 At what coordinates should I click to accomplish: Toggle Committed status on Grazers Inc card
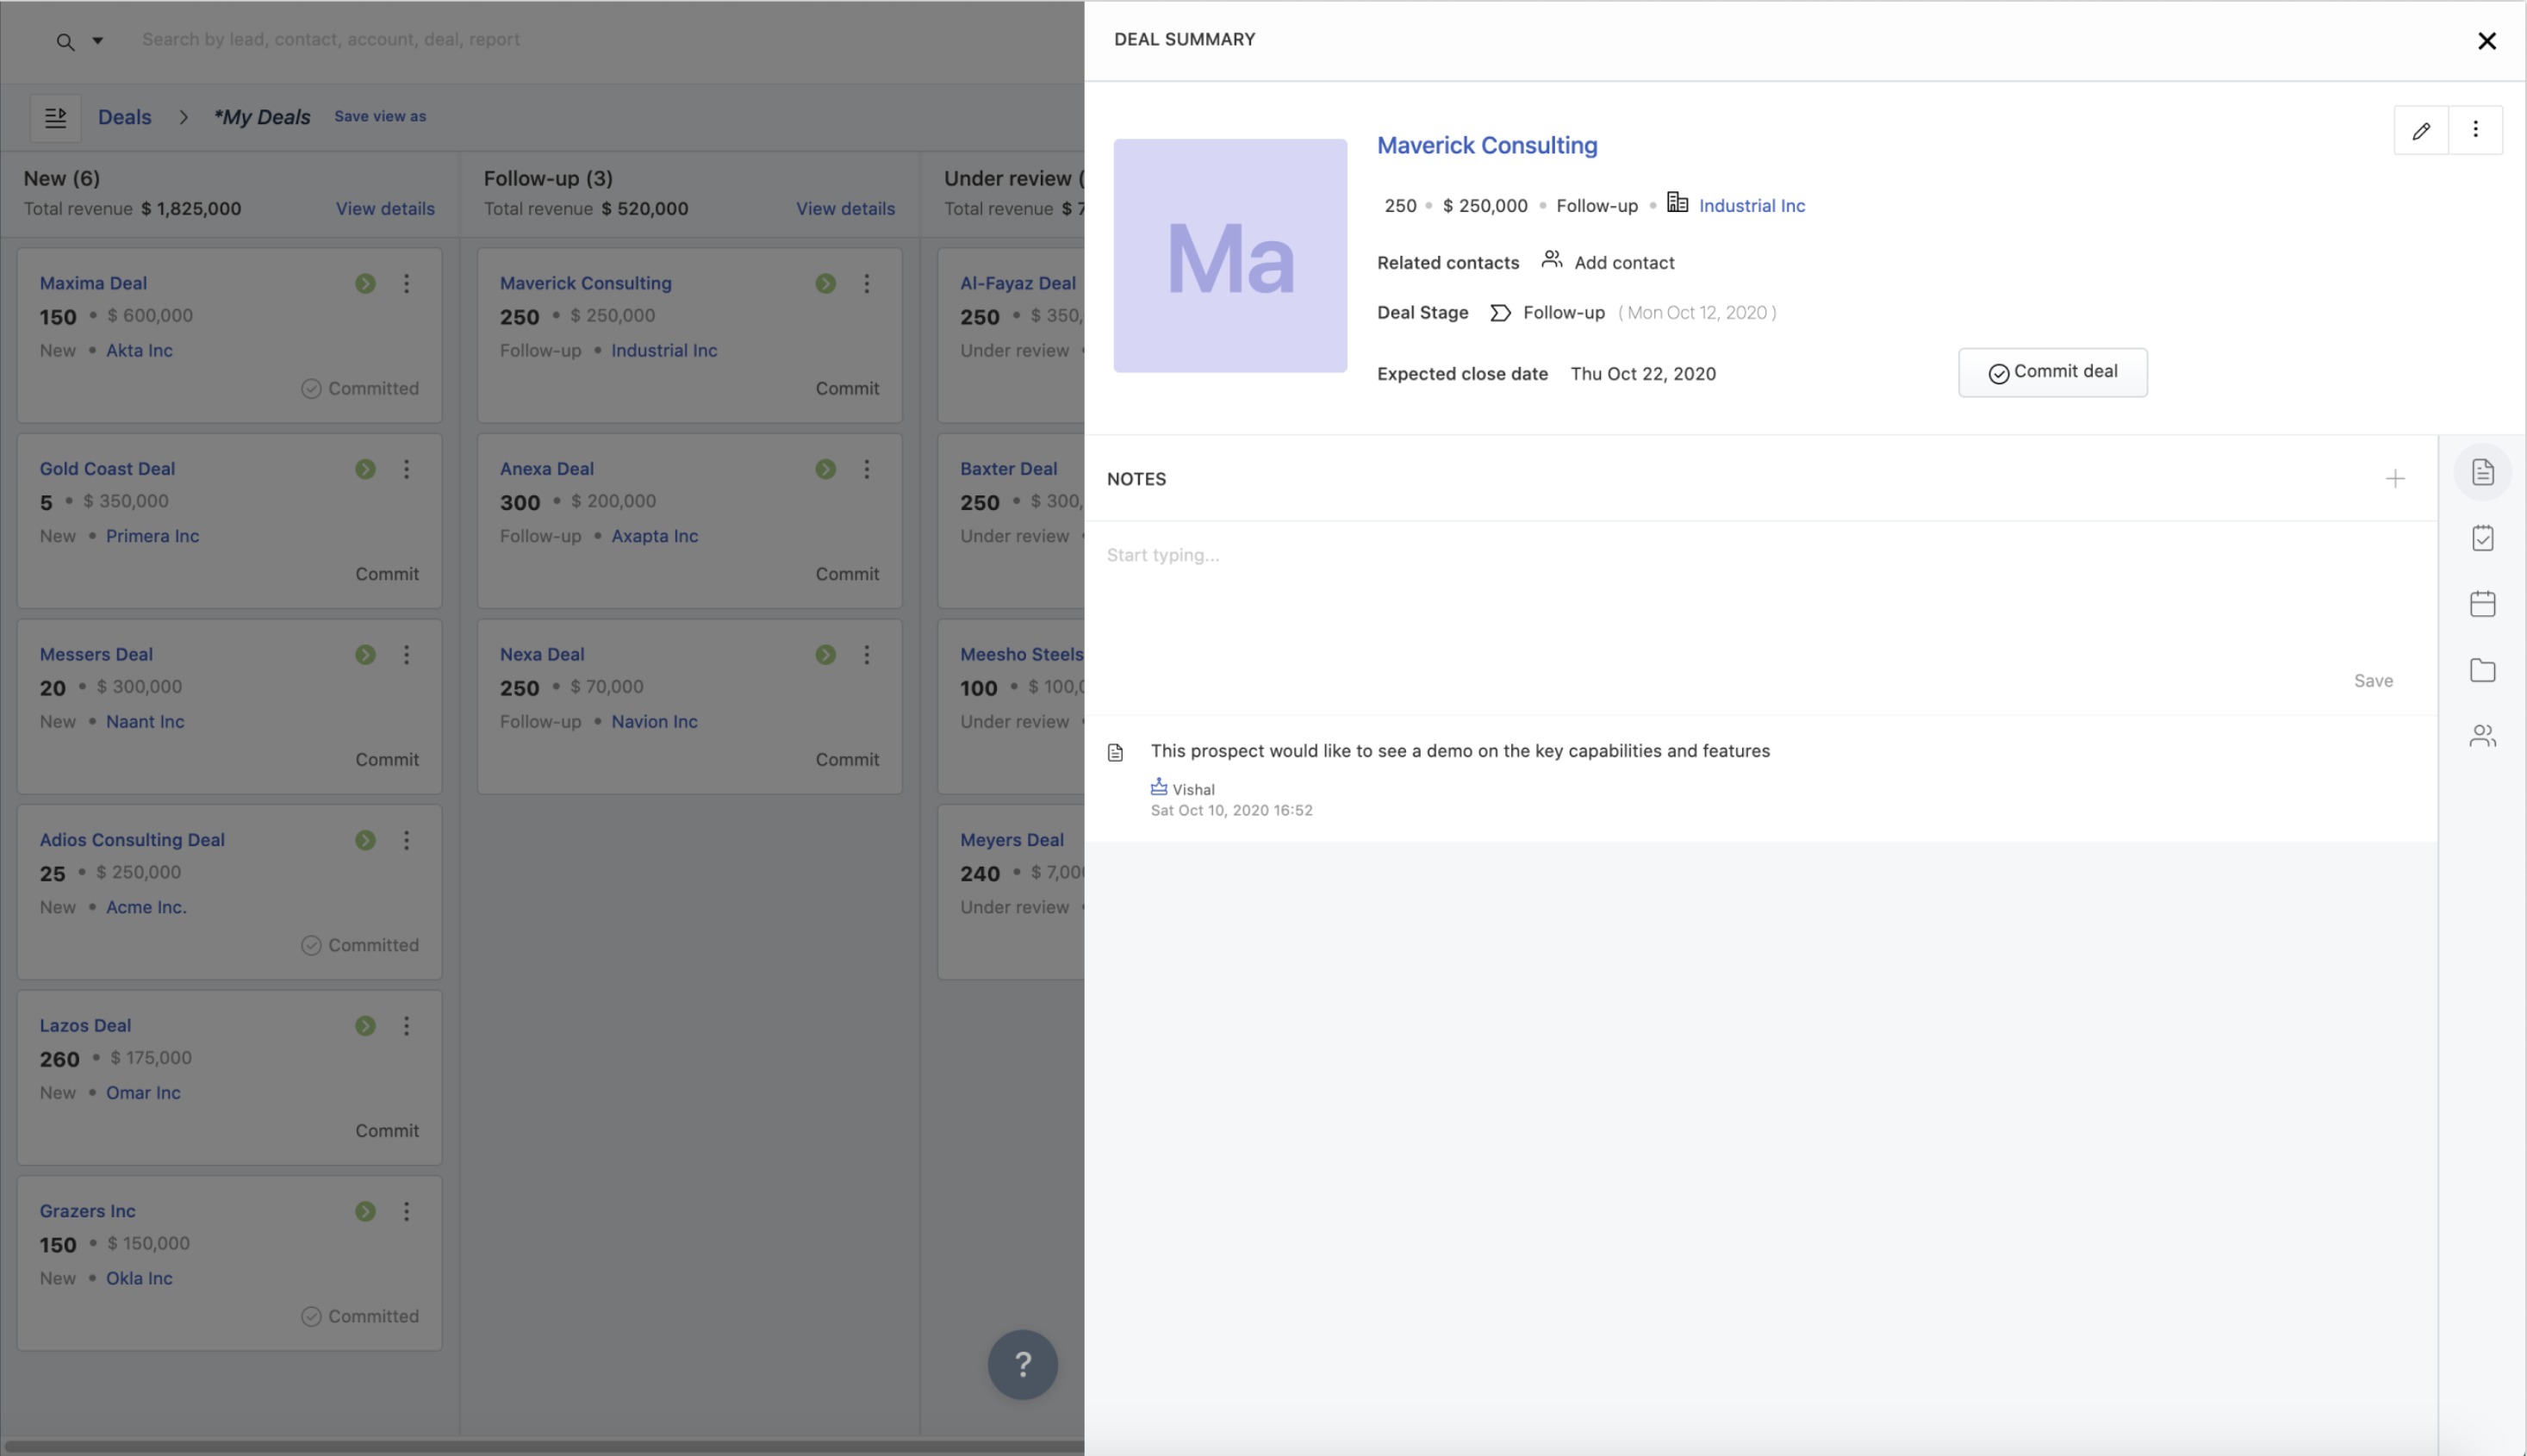360,1316
